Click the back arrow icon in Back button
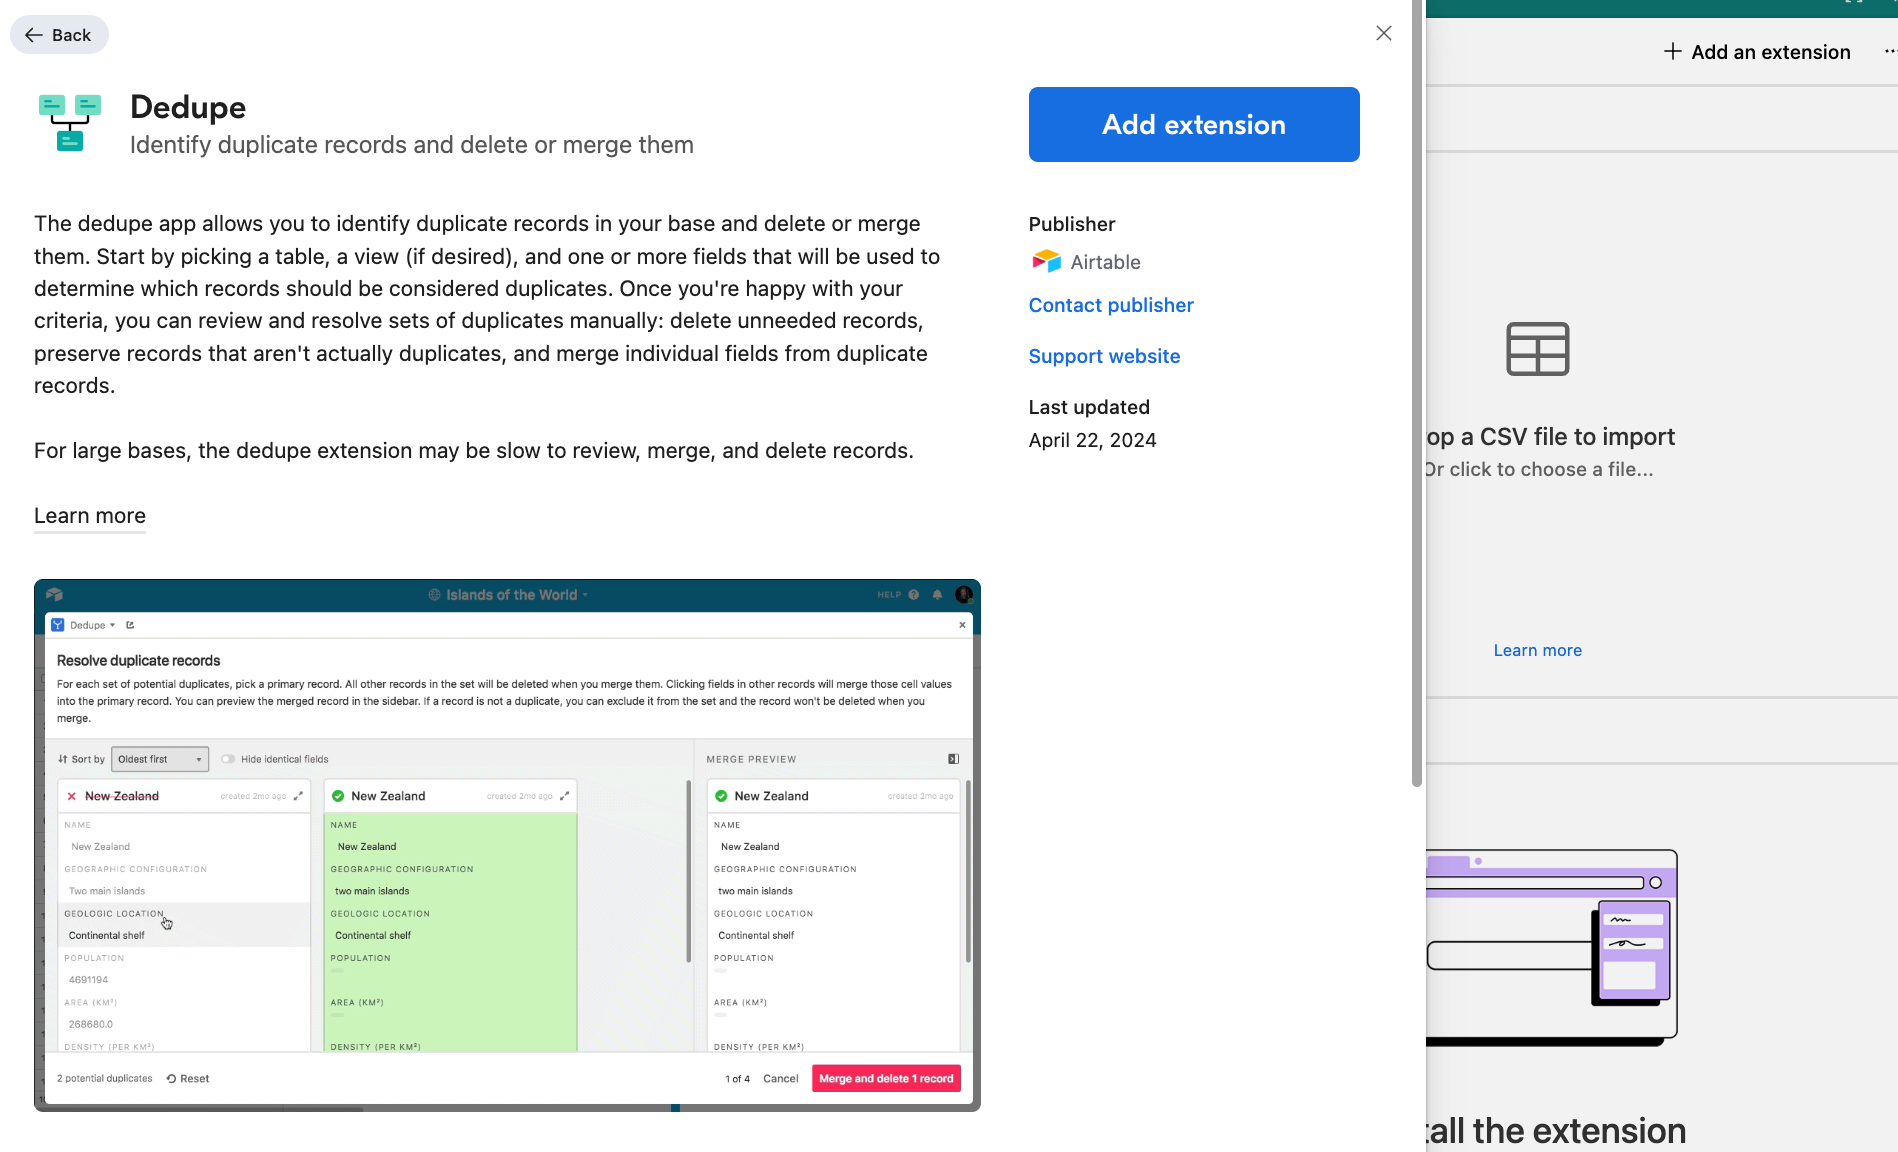Screen dimensions: 1898x1152 [x=34, y=35]
